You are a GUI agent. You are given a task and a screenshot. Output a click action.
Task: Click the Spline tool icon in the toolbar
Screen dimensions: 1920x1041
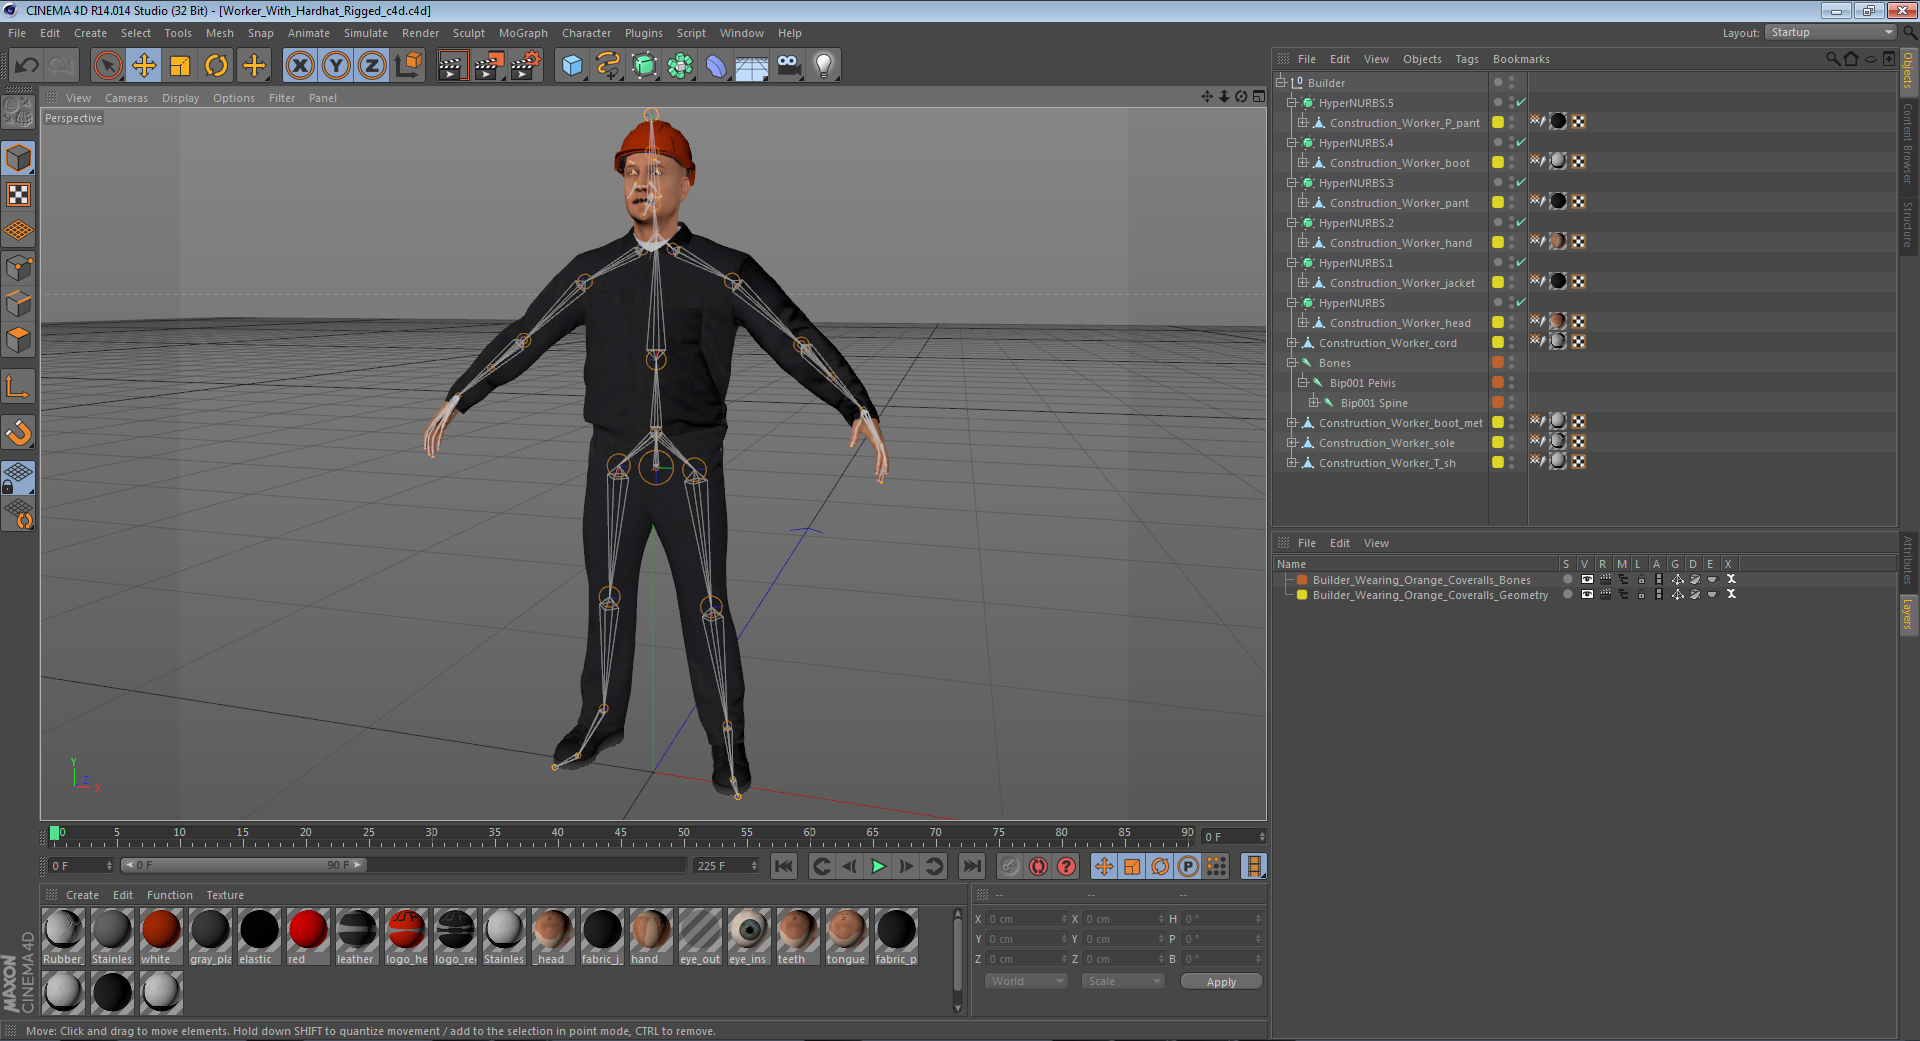pos(607,65)
